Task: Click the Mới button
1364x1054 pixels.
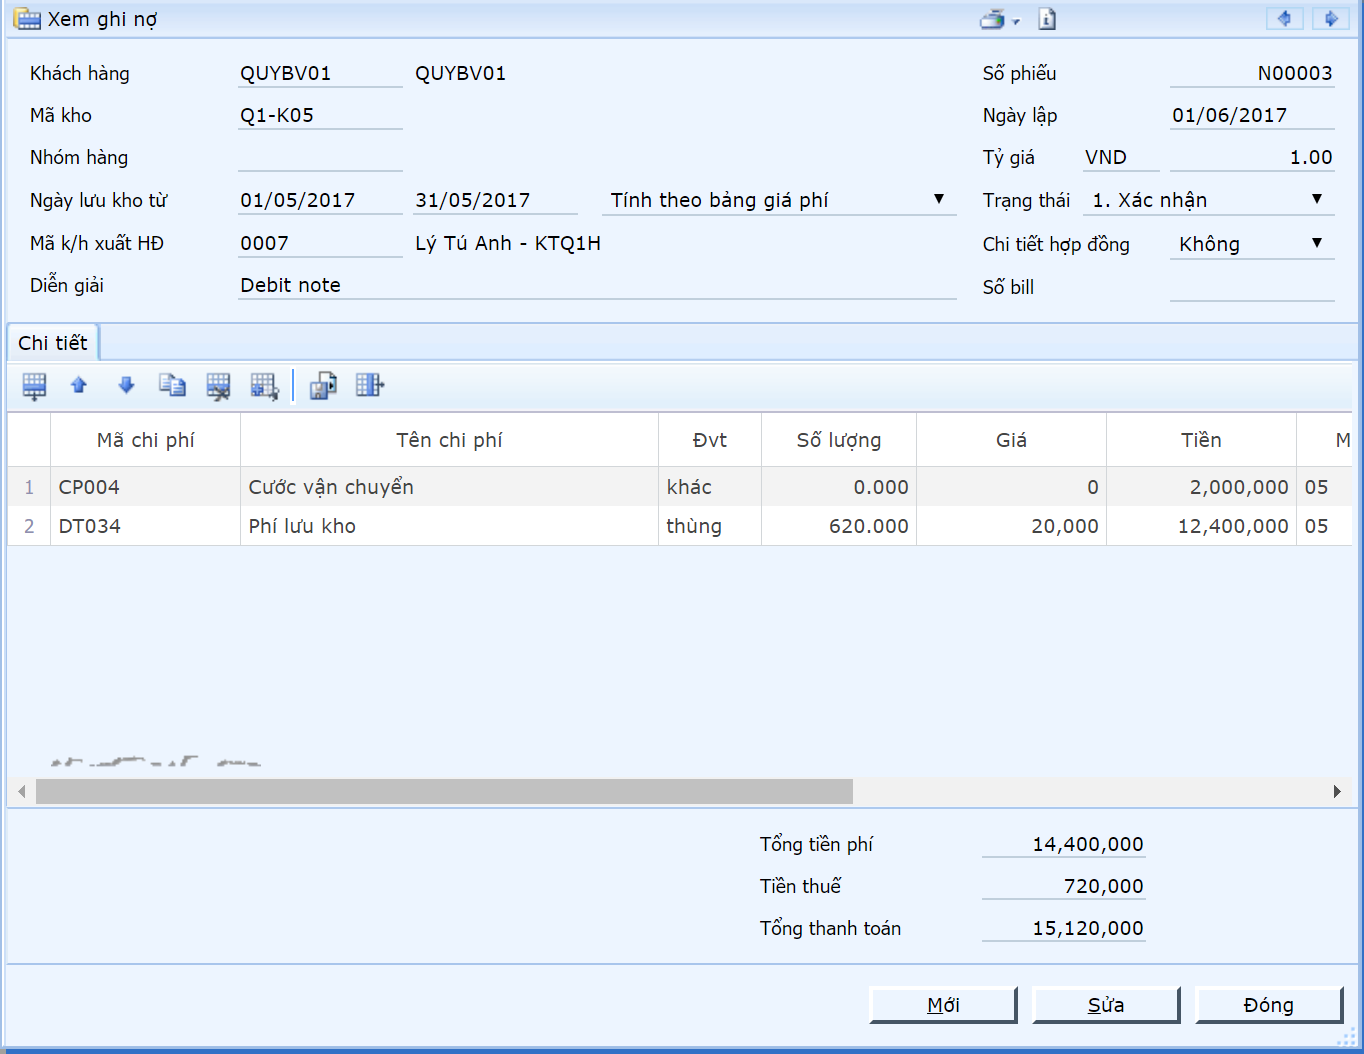Action: click(942, 1005)
